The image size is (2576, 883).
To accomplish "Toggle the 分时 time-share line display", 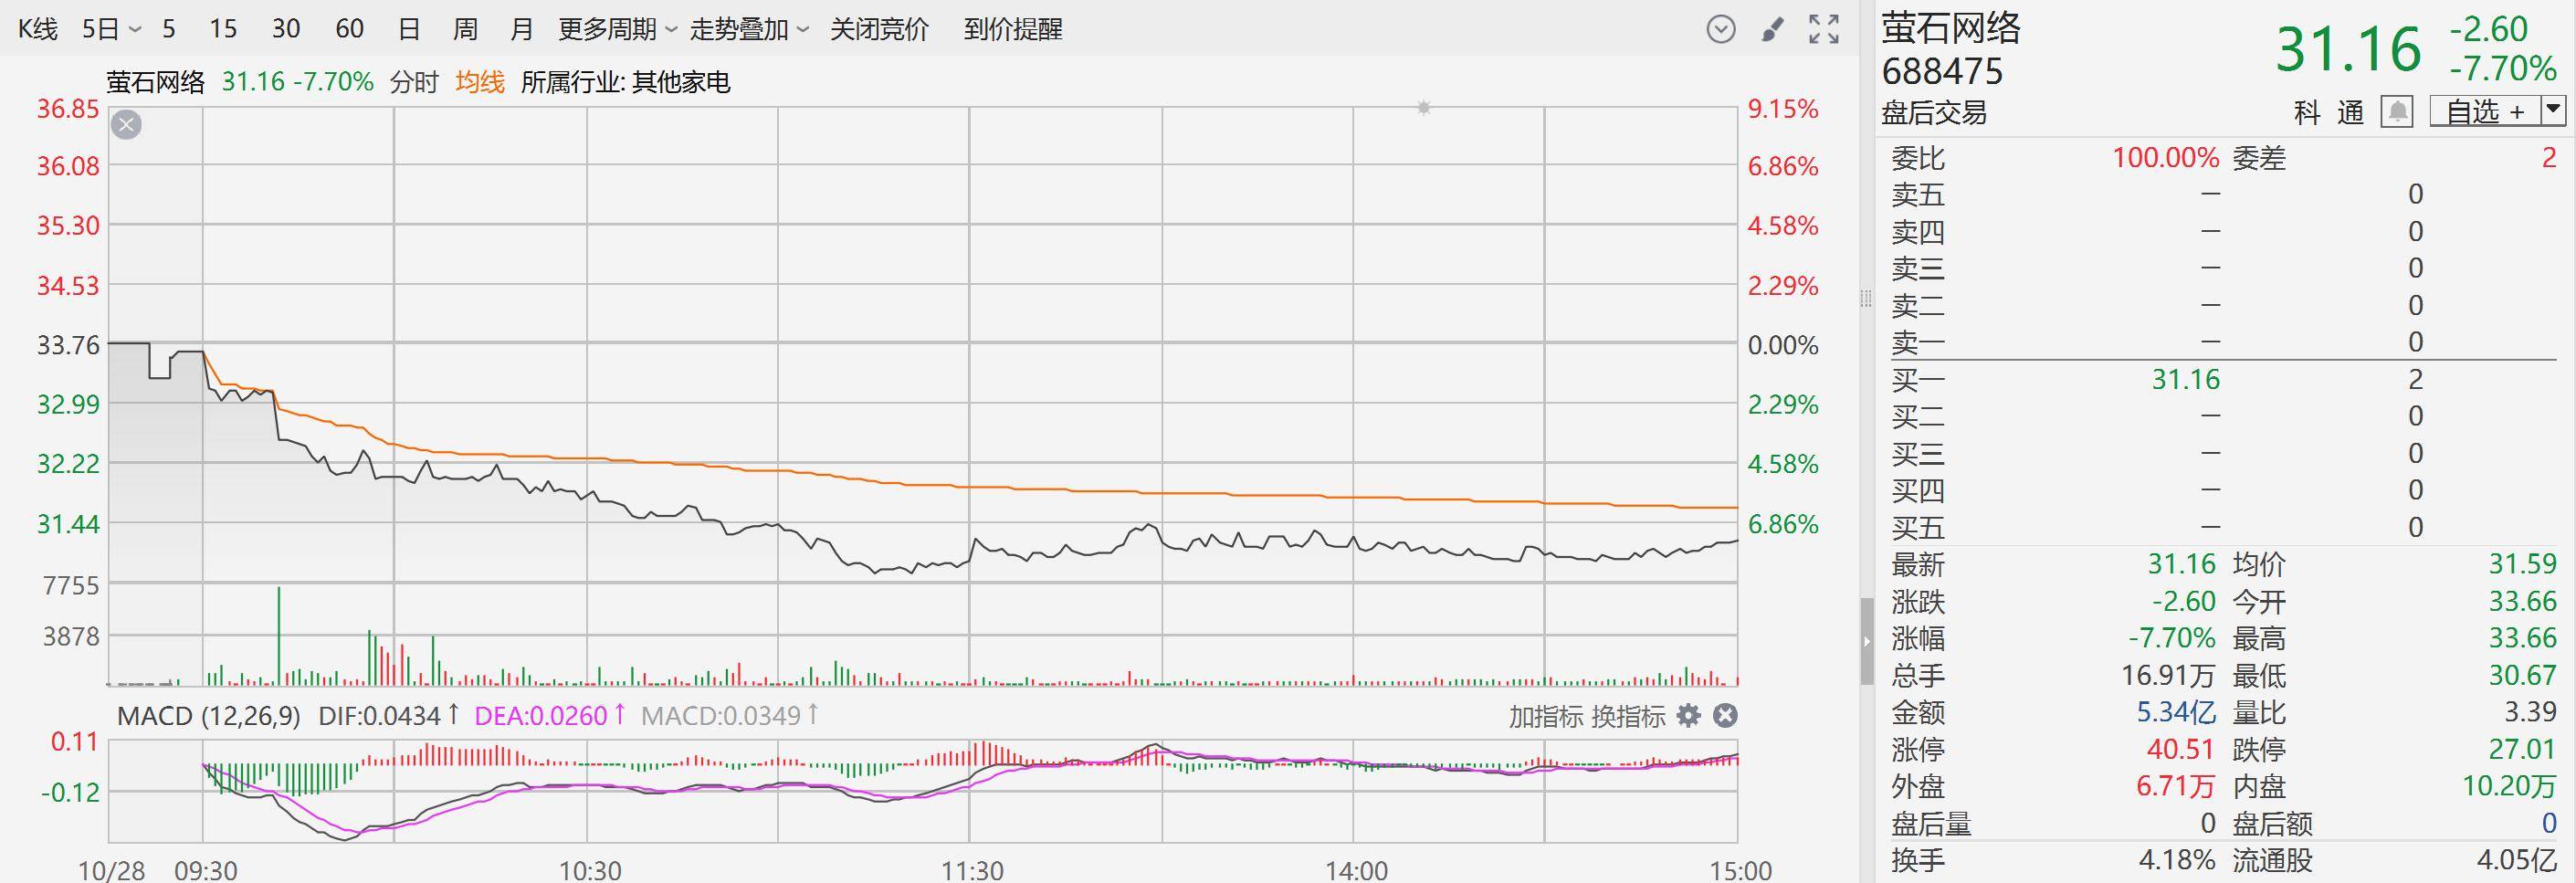I will tap(414, 82).
